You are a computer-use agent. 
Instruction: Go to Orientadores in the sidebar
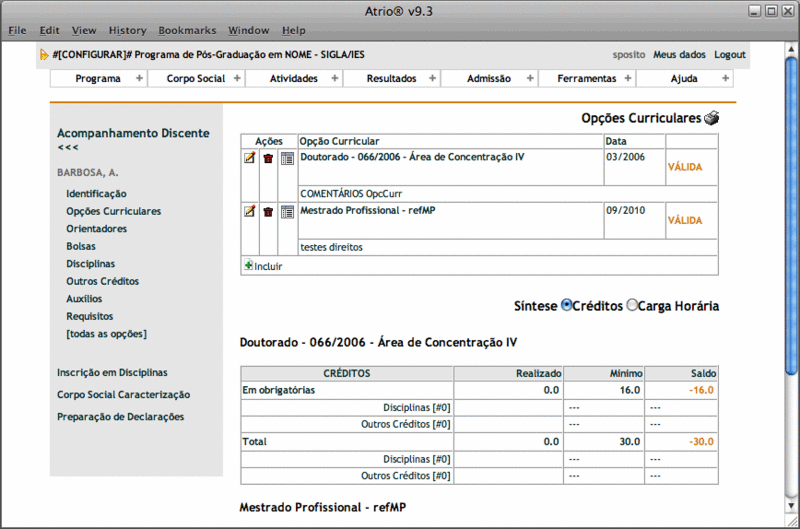[x=96, y=229]
